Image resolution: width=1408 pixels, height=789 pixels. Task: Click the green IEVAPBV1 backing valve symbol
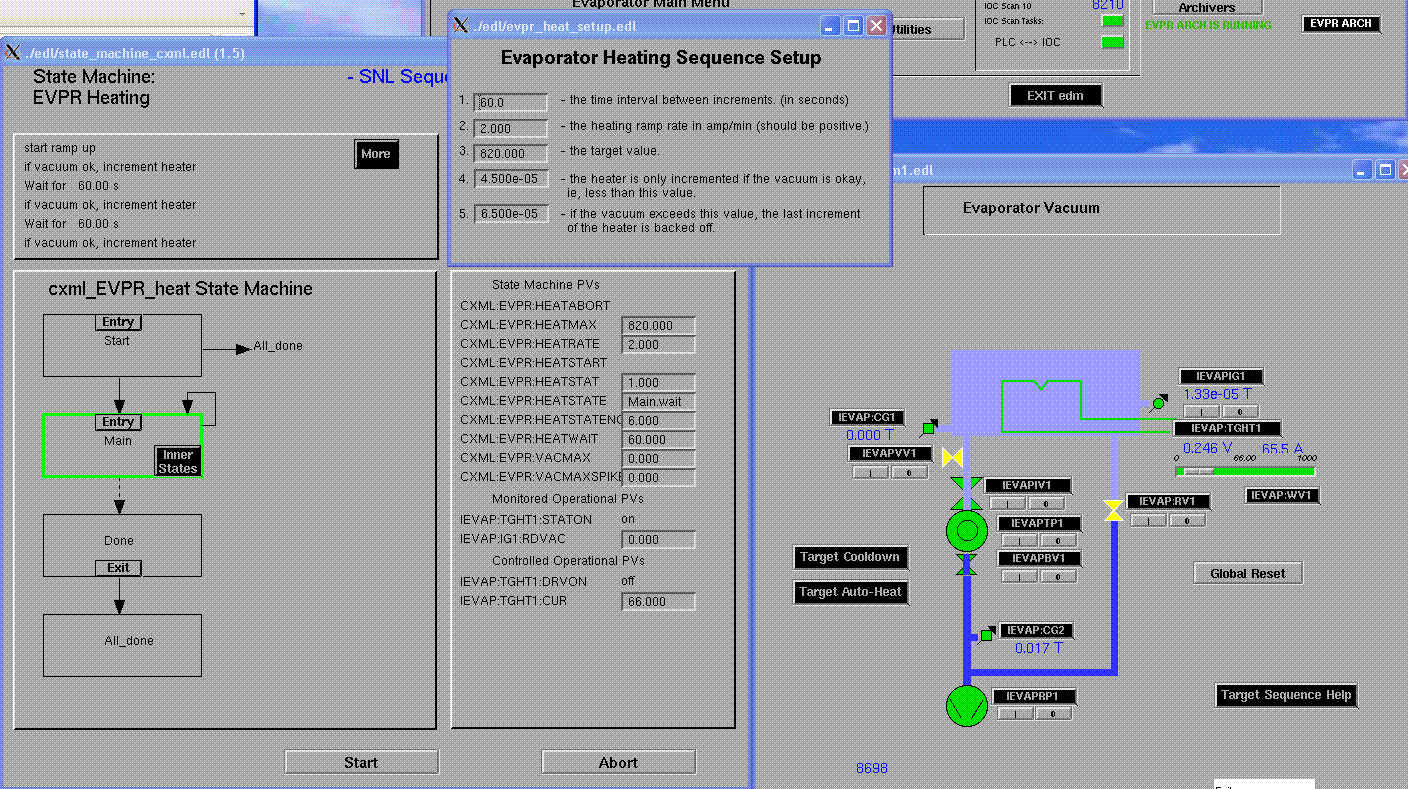[966, 564]
